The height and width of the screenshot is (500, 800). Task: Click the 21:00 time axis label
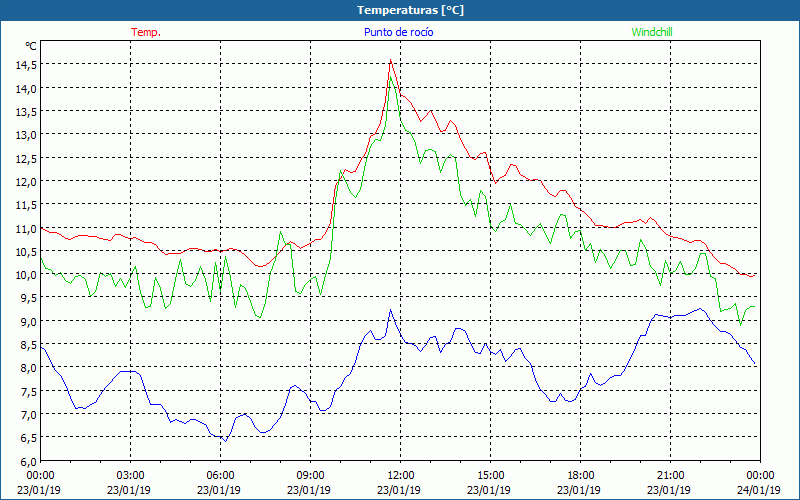coord(670,475)
